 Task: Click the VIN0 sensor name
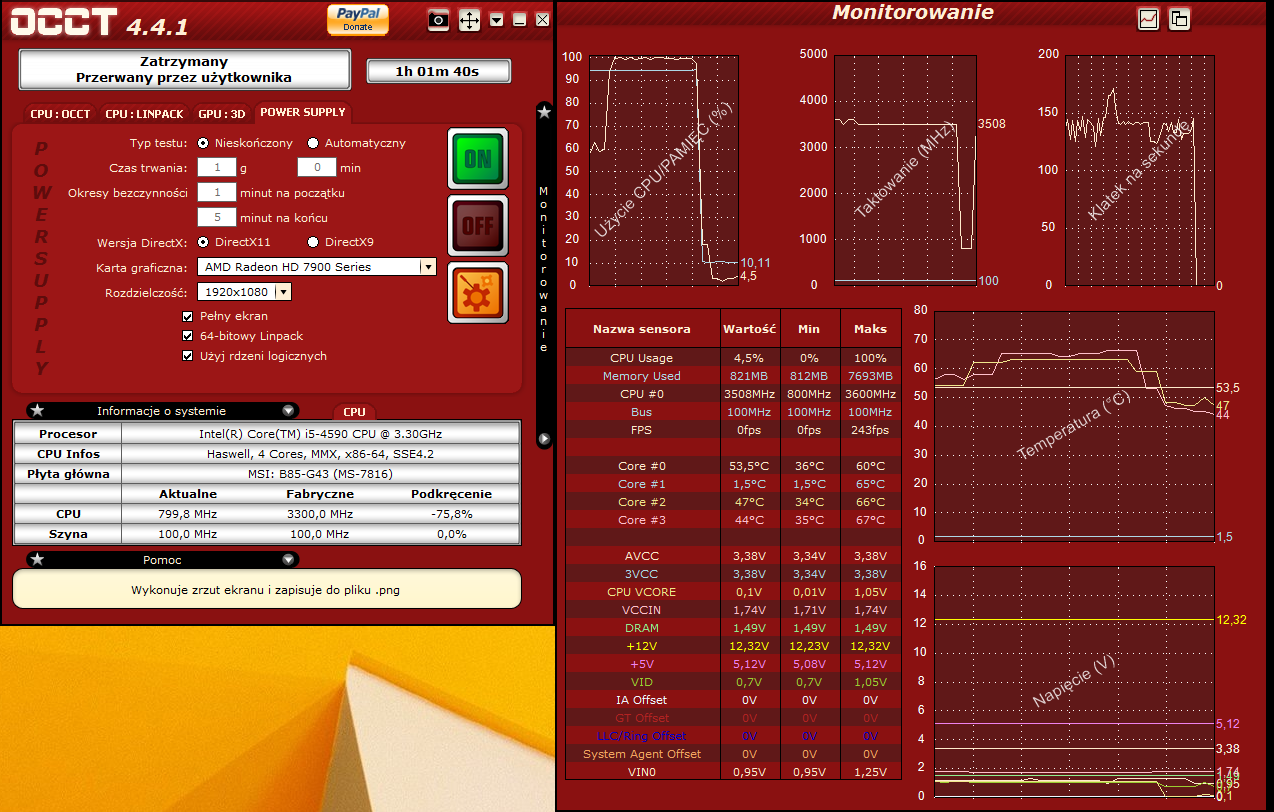pyautogui.click(x=642, y=772)
